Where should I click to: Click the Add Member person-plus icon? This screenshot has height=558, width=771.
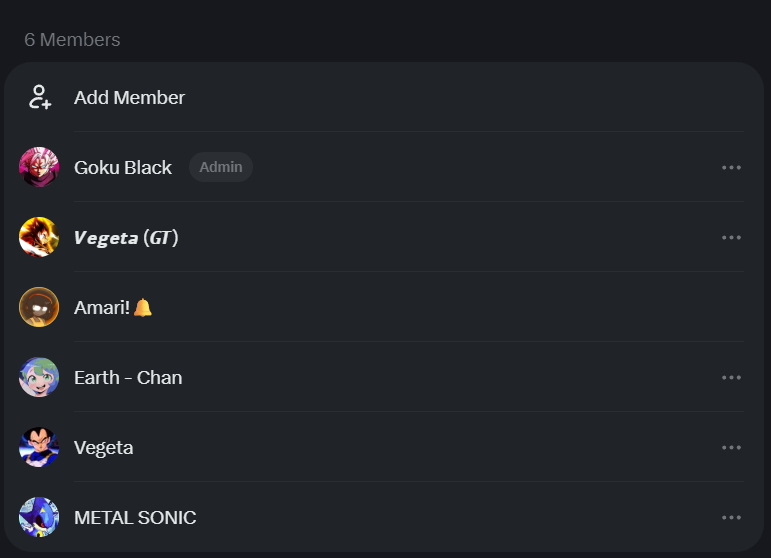(x=40, y=97)
